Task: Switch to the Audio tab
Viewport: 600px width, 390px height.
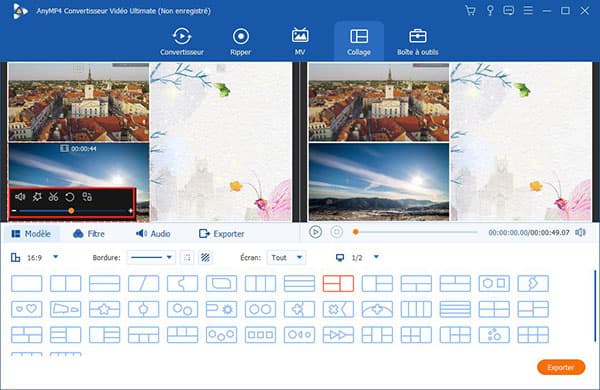Action: pyautogui.click(x=153, y=233)
